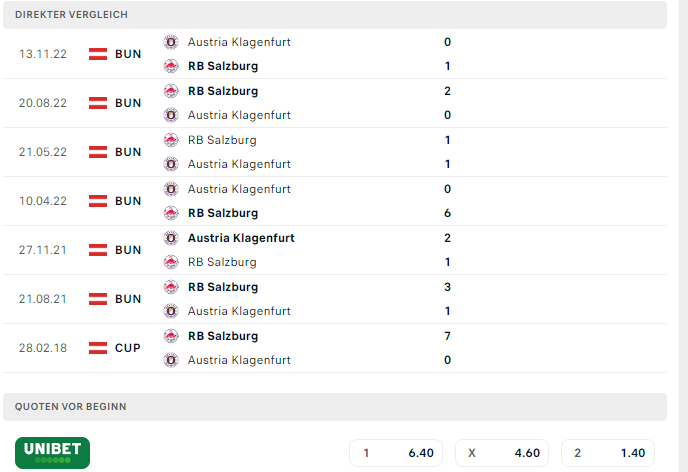
Task: Open the 28.02.18 match row date
Action: coord(43,348)
